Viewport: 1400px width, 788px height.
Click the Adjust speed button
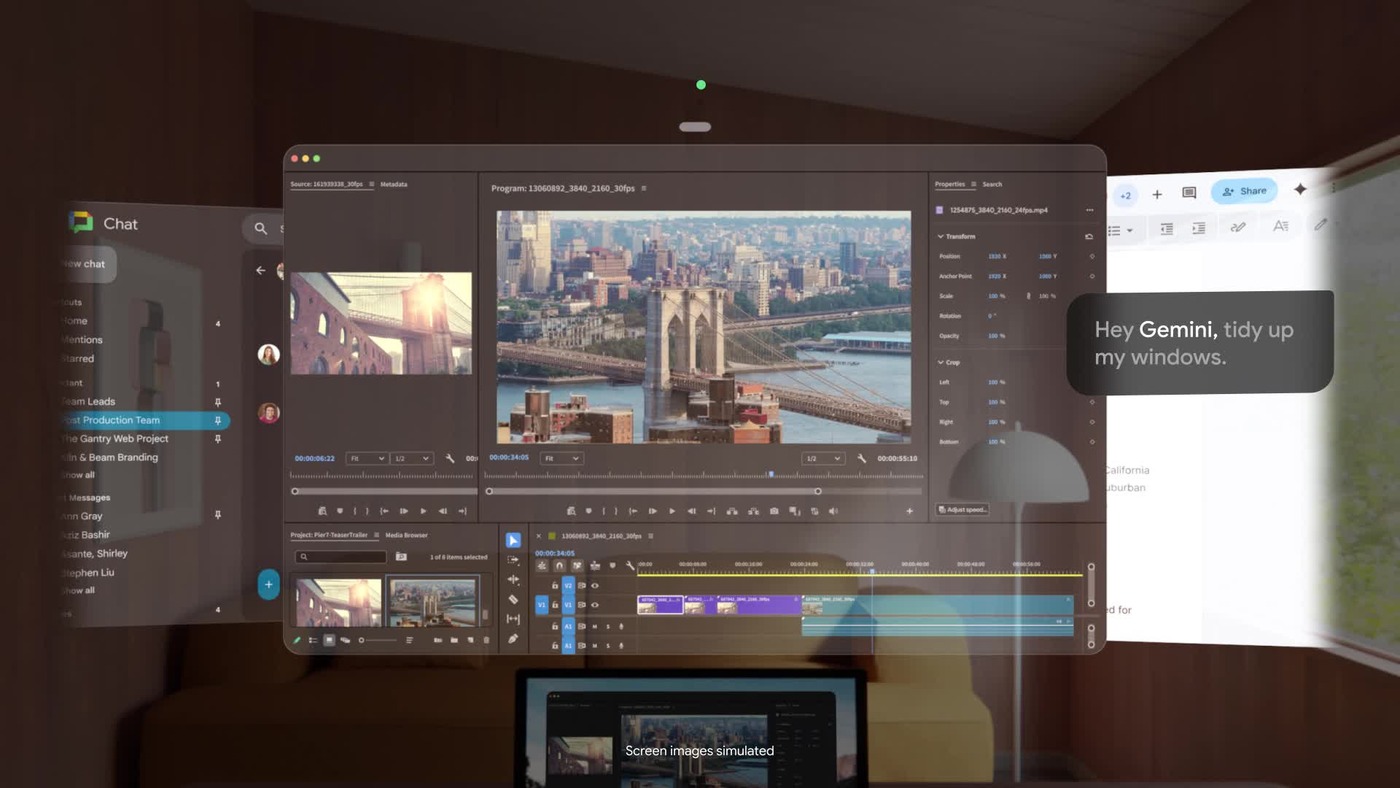(963, 510)
